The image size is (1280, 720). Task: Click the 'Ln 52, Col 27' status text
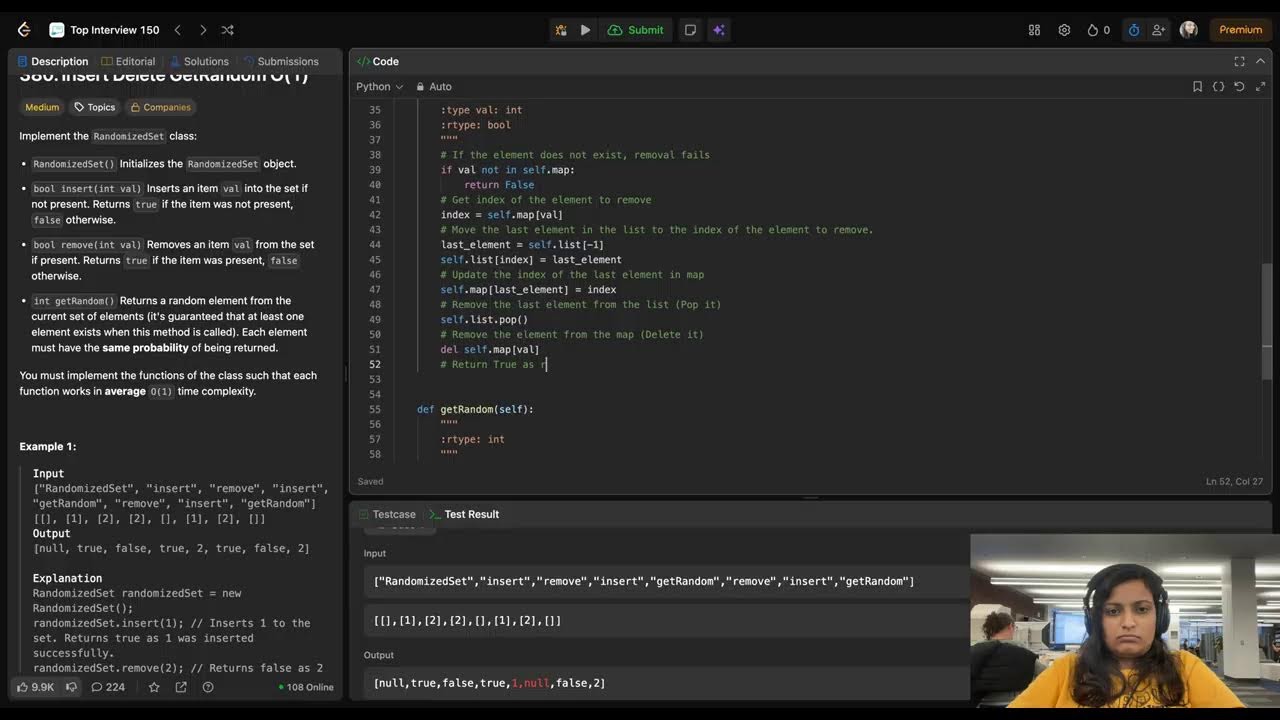(x=1234, y=482)
